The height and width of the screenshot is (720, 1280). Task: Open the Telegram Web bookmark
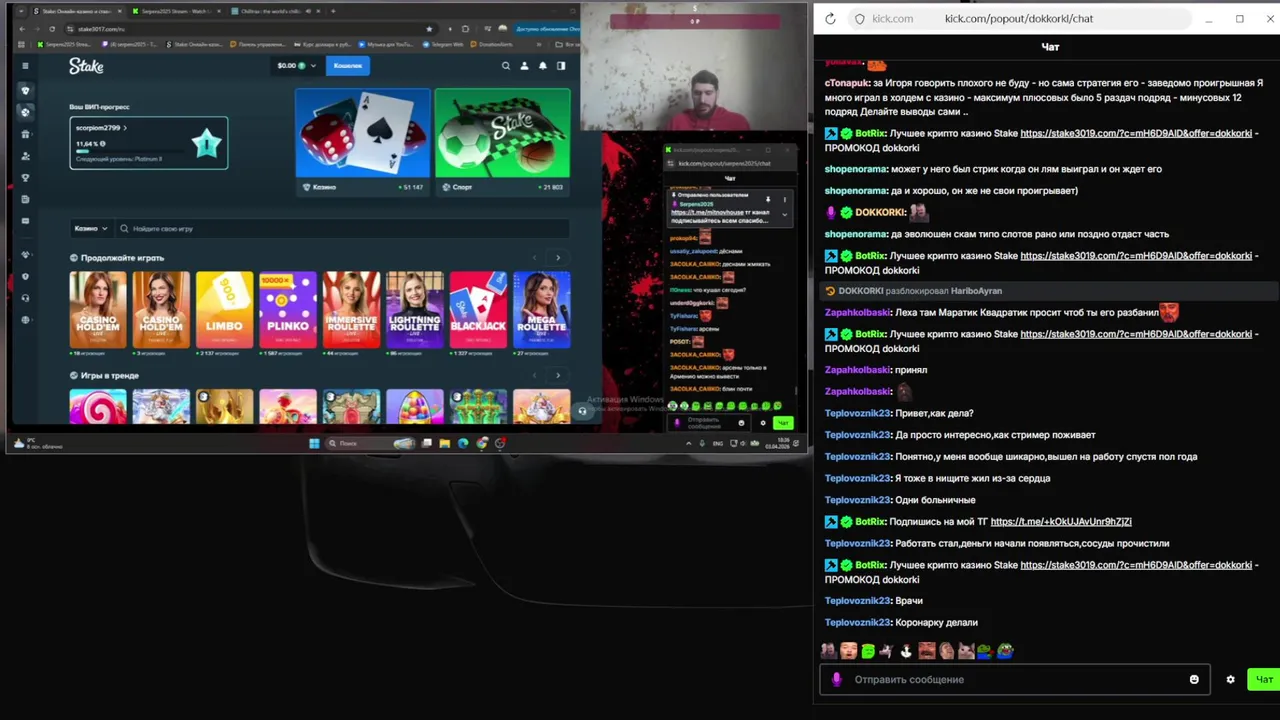point(445,45)
